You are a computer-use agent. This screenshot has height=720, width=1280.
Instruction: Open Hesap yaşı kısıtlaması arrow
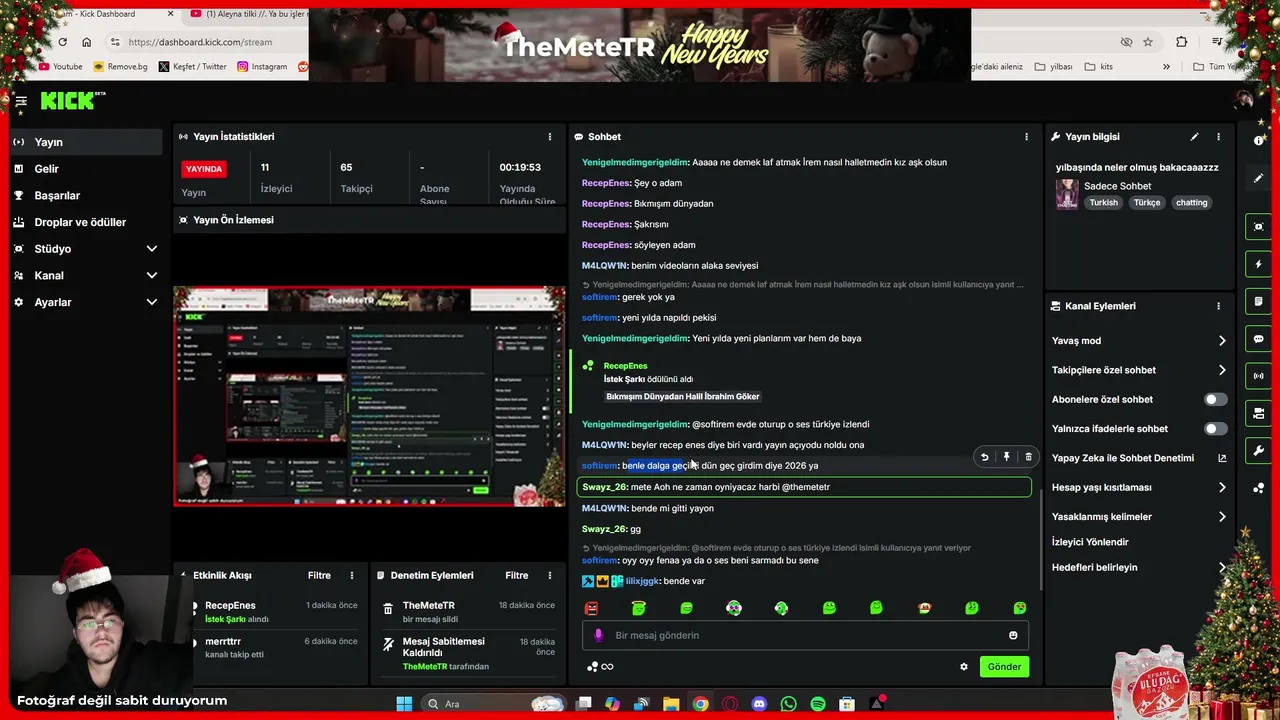coord(1221,488)
